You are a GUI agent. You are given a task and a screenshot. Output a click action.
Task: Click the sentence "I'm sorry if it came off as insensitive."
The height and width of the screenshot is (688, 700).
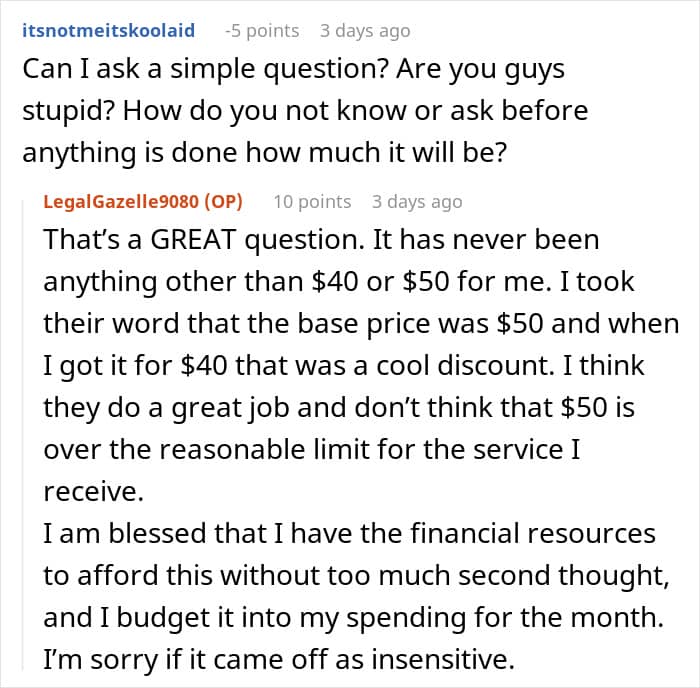click(279, 659)
